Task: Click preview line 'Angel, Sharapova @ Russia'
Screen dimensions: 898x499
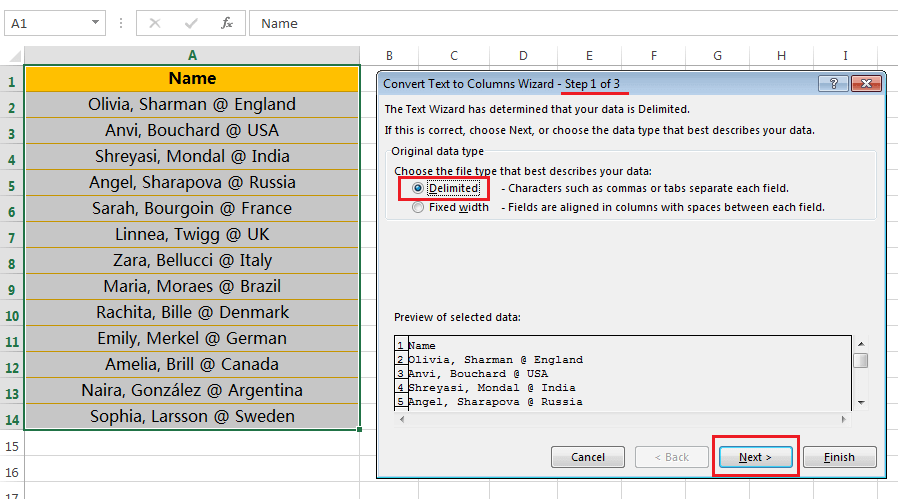Action: 495,402
